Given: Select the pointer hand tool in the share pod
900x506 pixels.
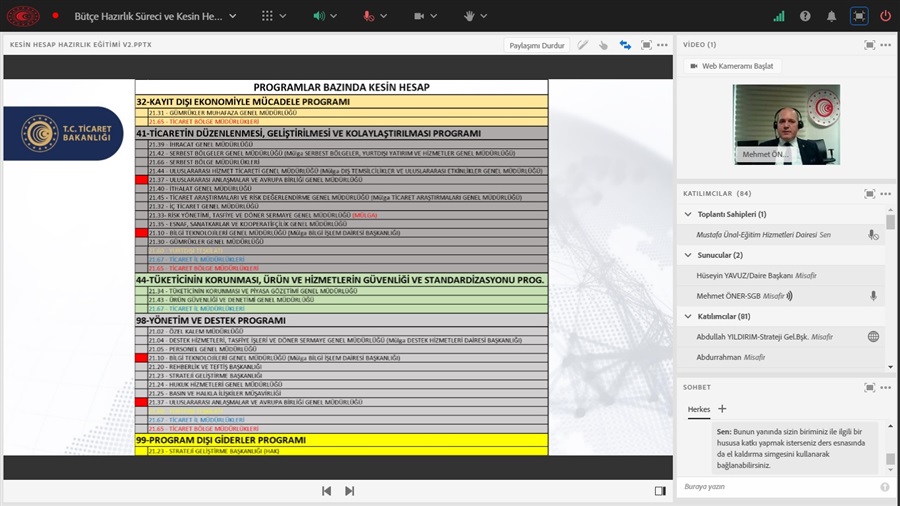Looking at the screenshot, I should pos(603,45).
